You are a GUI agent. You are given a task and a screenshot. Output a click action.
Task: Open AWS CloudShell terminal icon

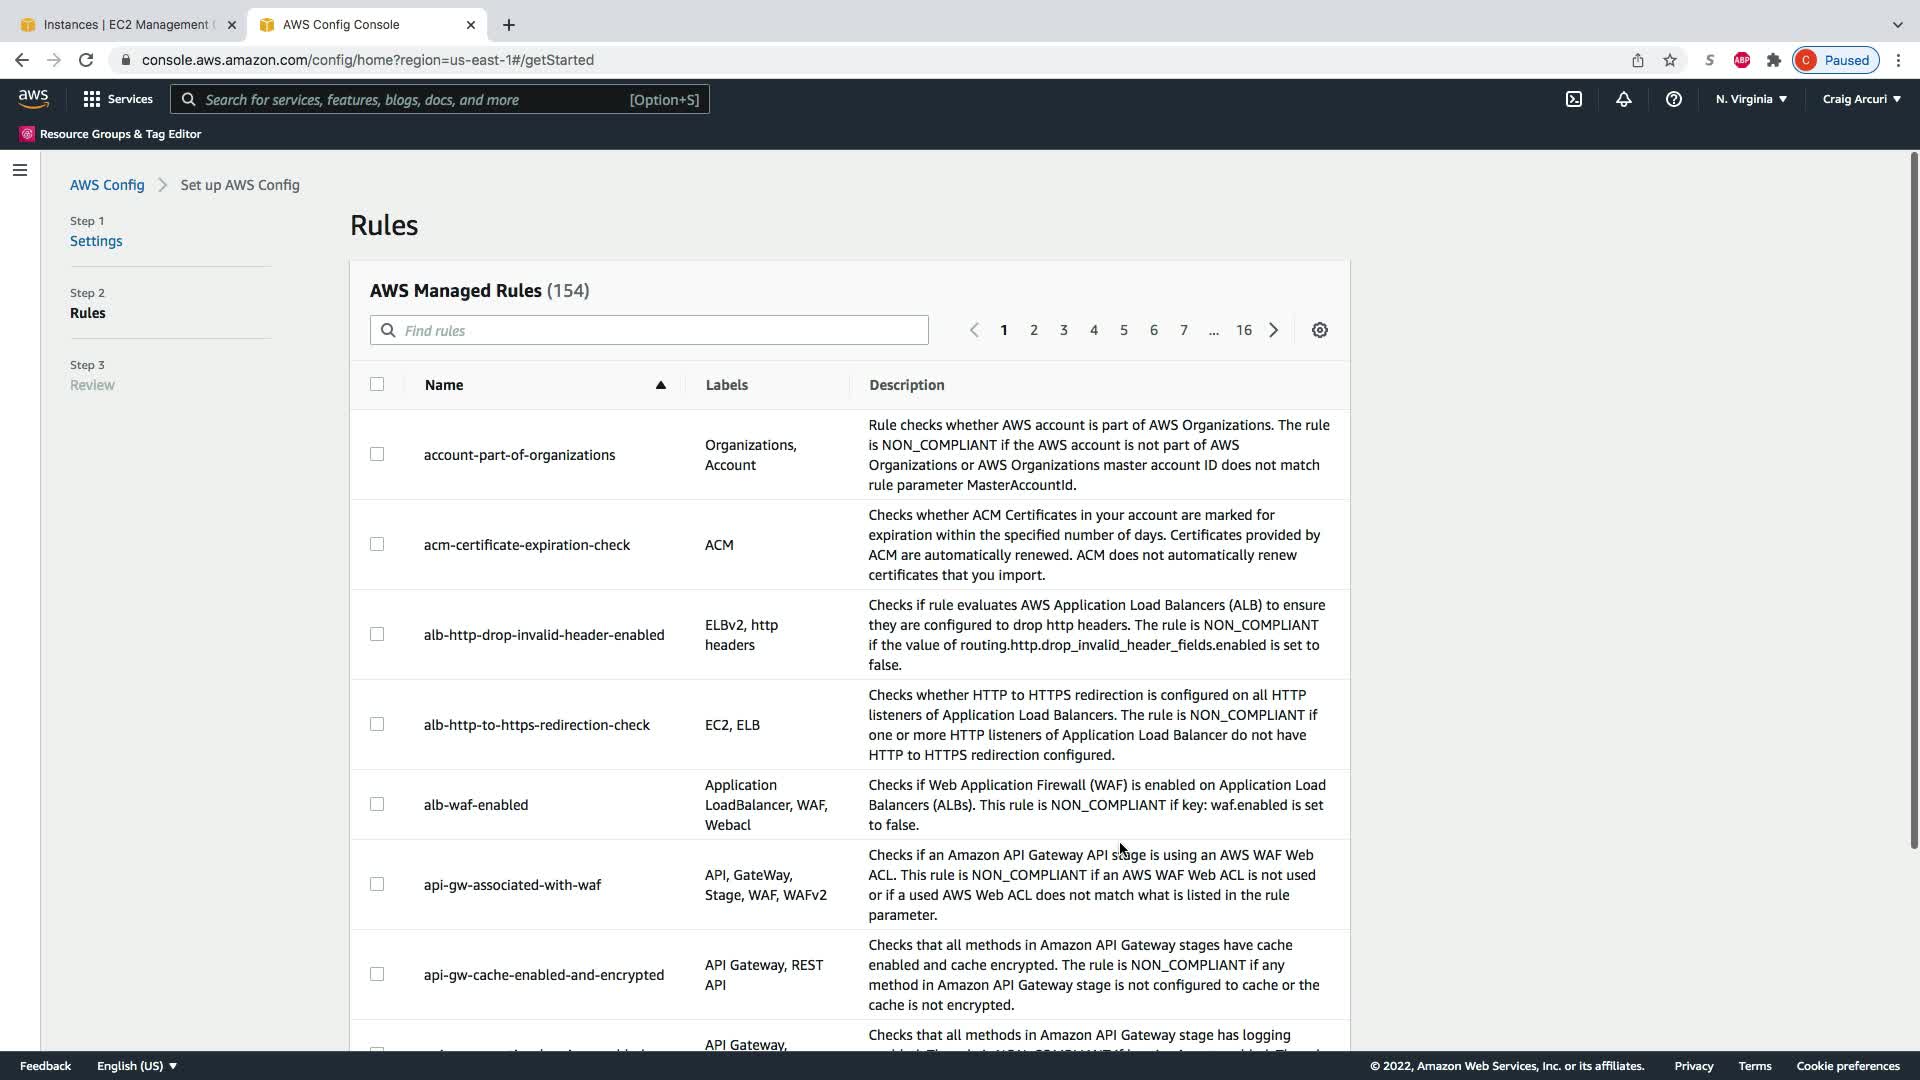(x=1574, y=99)
